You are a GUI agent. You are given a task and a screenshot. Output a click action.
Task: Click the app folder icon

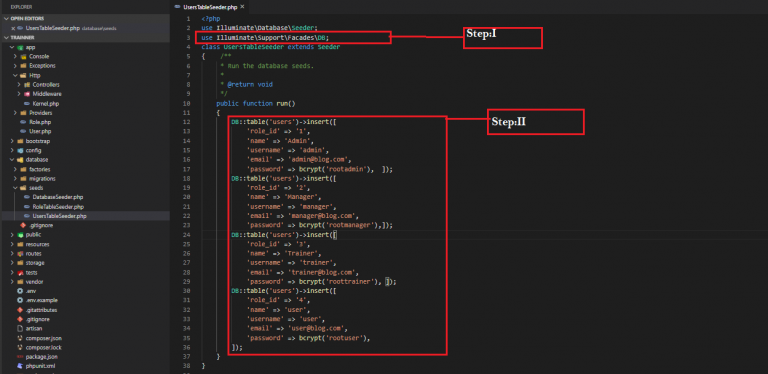[x=20, y=47]
